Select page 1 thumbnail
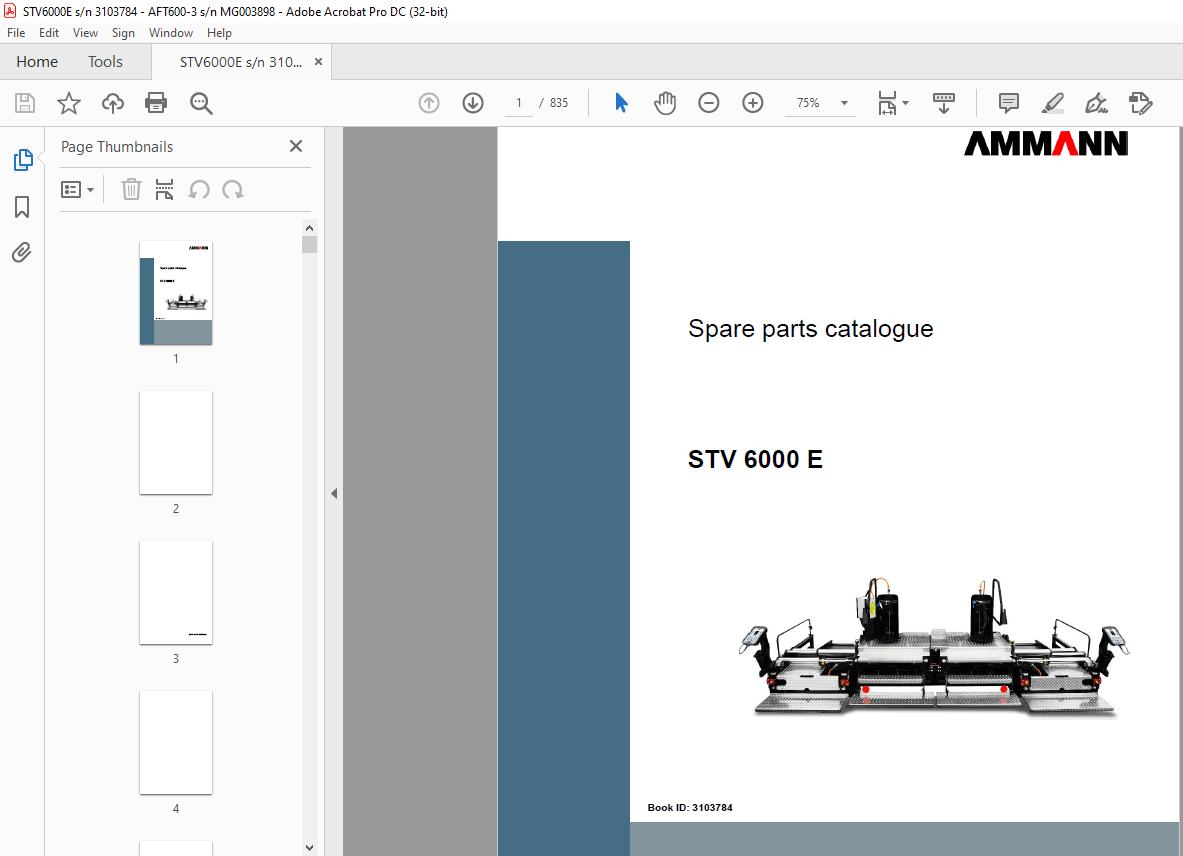1183x856 pixels. (x=176, y=293)
